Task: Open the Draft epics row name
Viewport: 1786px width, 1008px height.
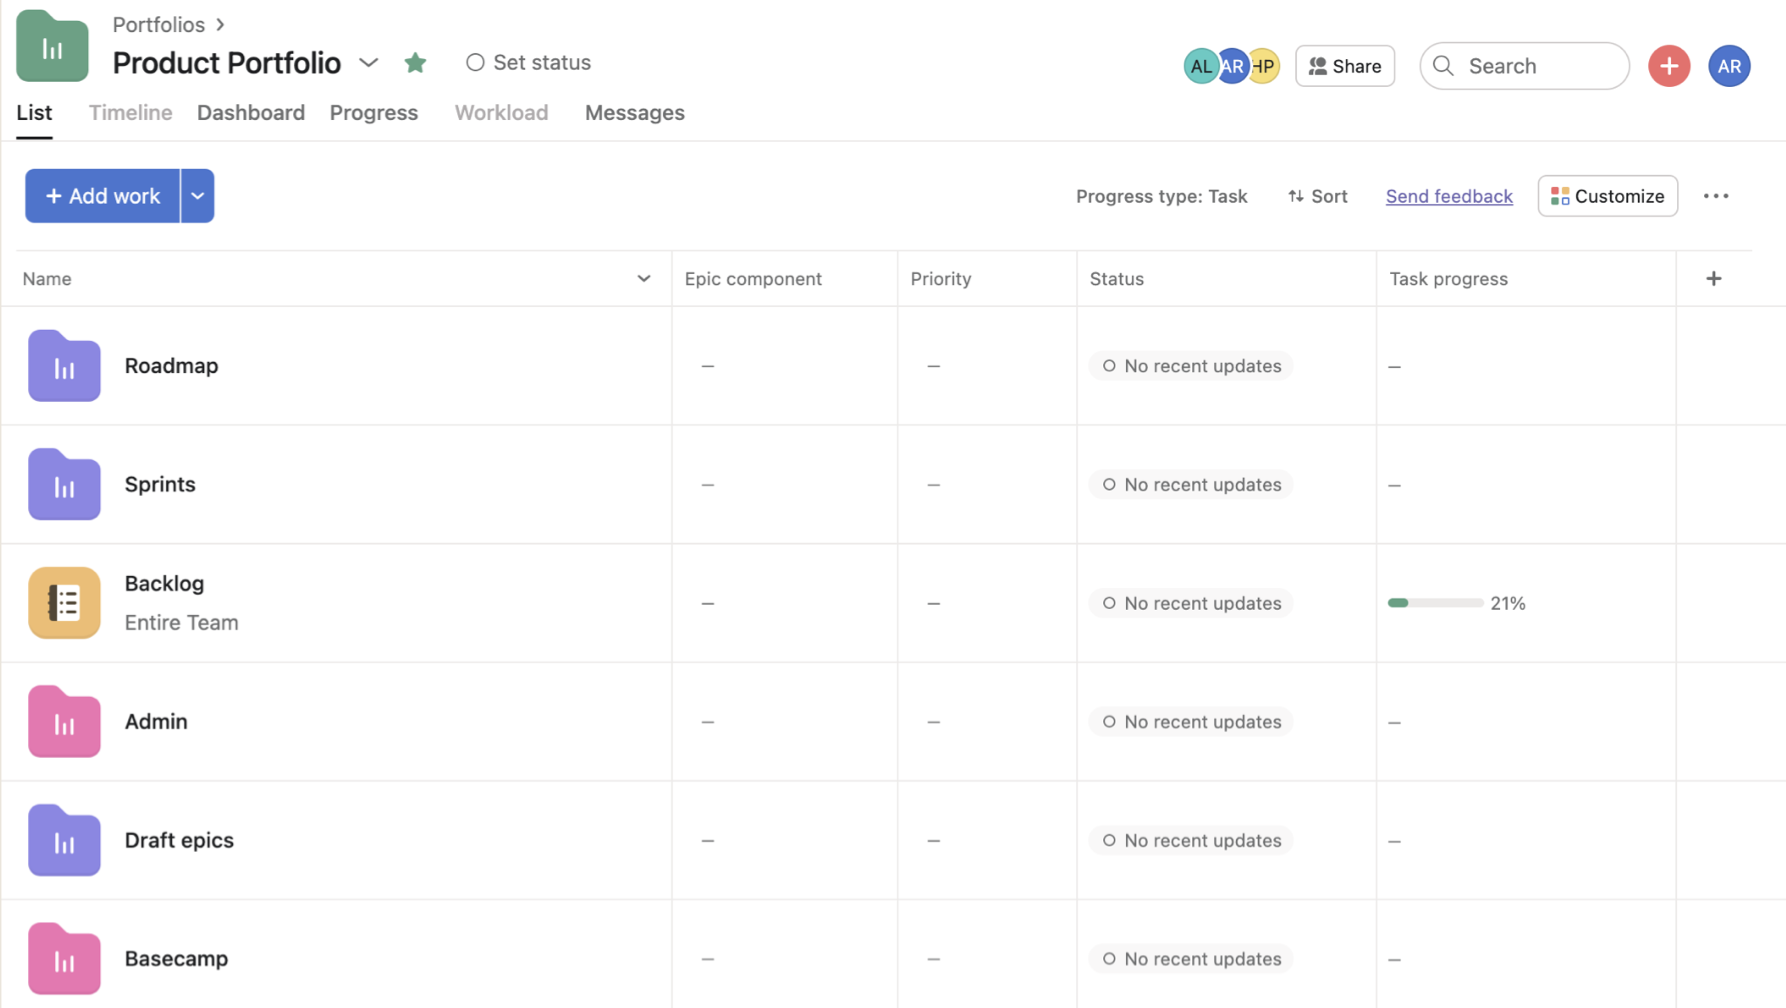Action: click(179, 840)
